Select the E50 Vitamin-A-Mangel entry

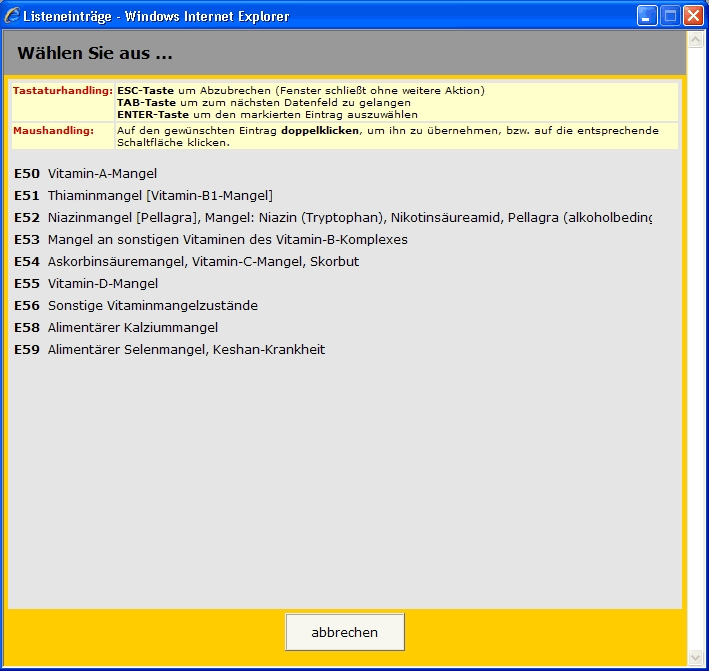(x=85, y=174)
